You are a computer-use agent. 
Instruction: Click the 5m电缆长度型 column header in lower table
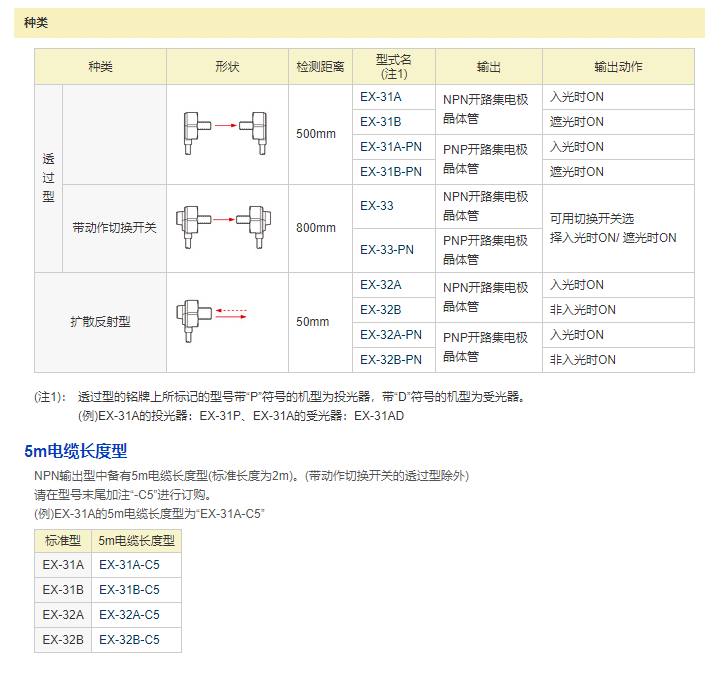click(136, 541)
